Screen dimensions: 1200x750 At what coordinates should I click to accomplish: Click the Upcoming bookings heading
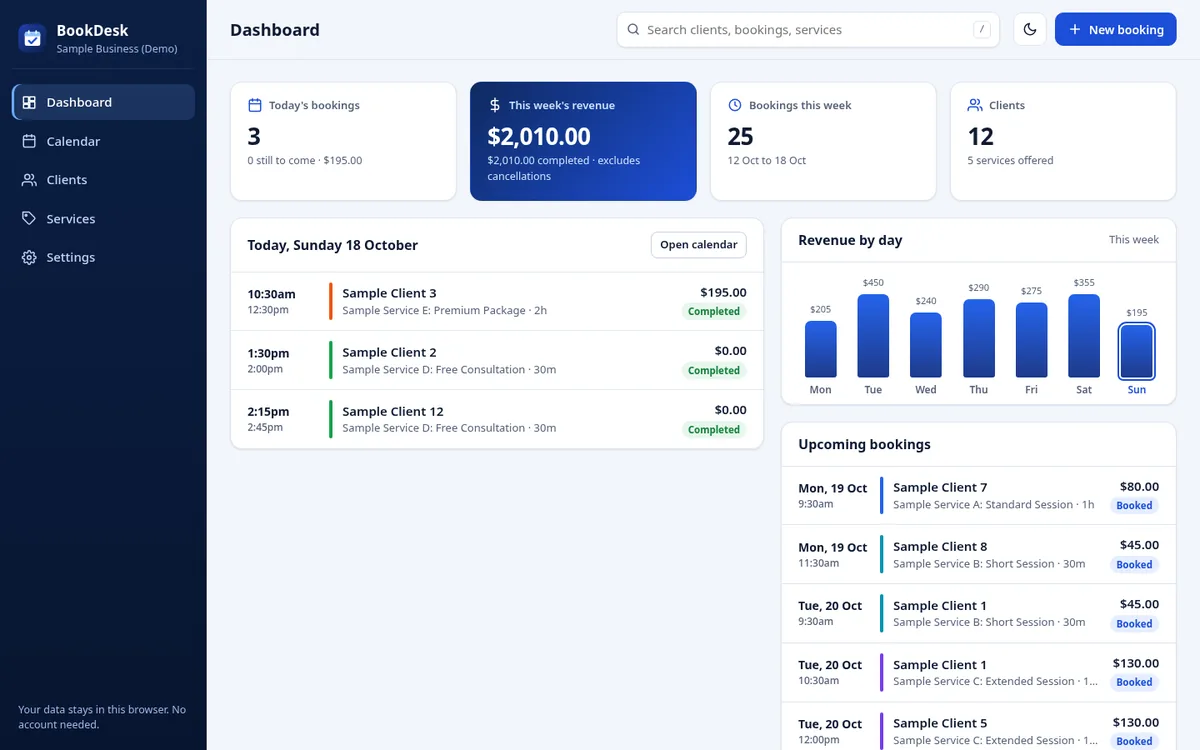point(864,444)
